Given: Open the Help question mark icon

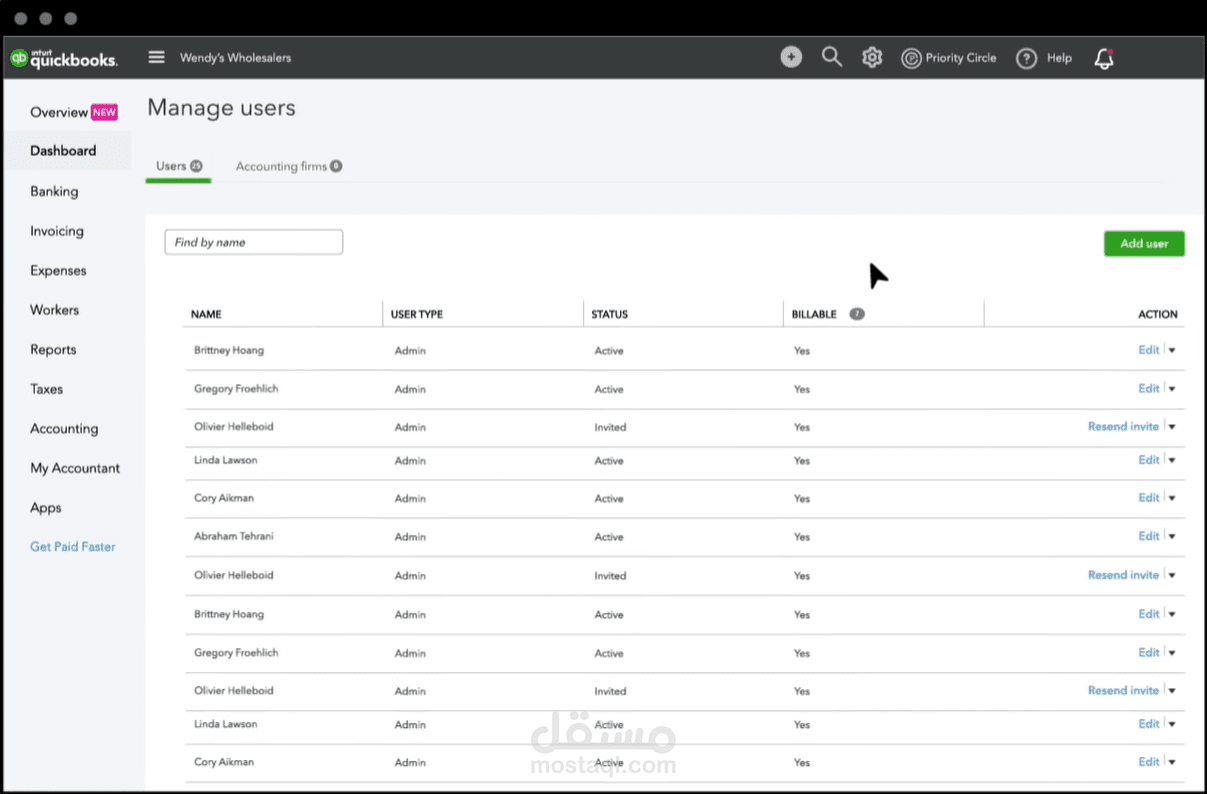Looking at the screenshot, I should point(1026,58).
